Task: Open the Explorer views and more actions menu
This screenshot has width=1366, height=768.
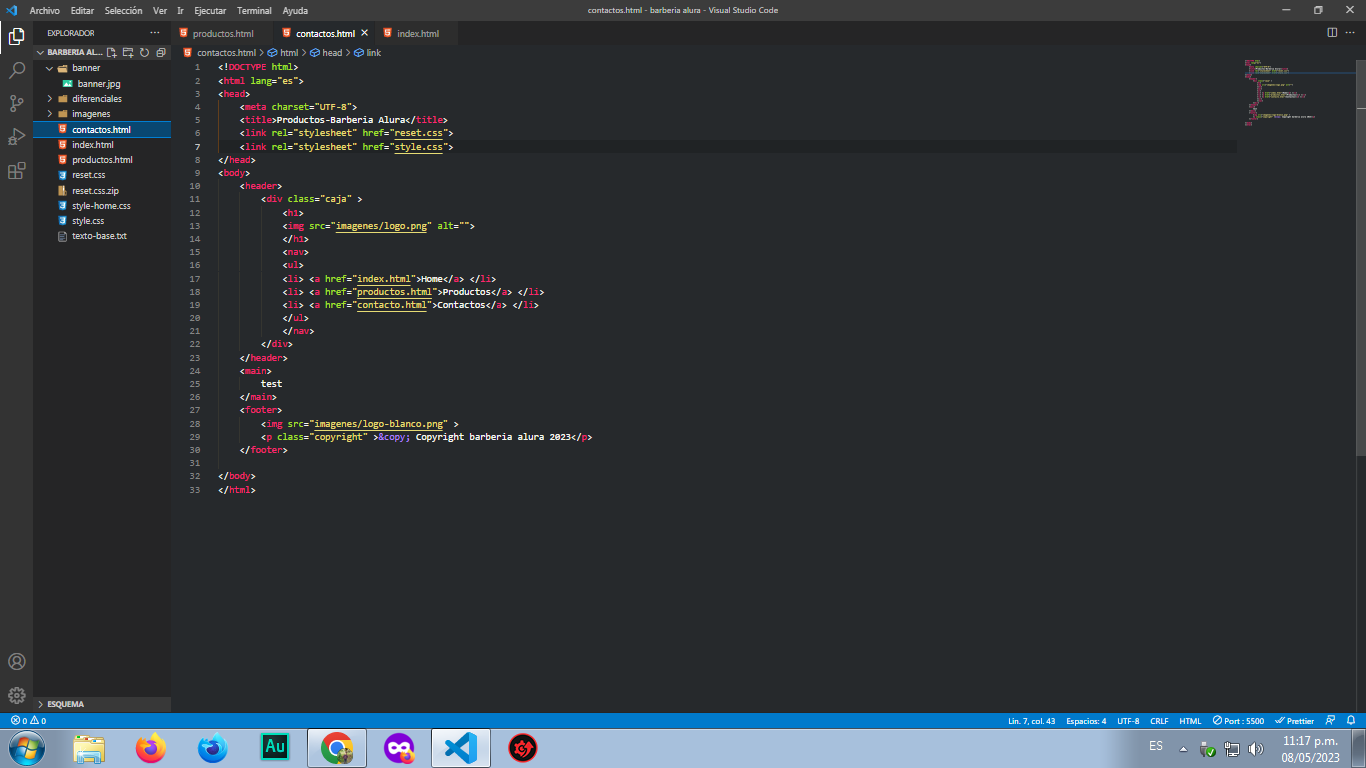Action: tap(154, 33)
